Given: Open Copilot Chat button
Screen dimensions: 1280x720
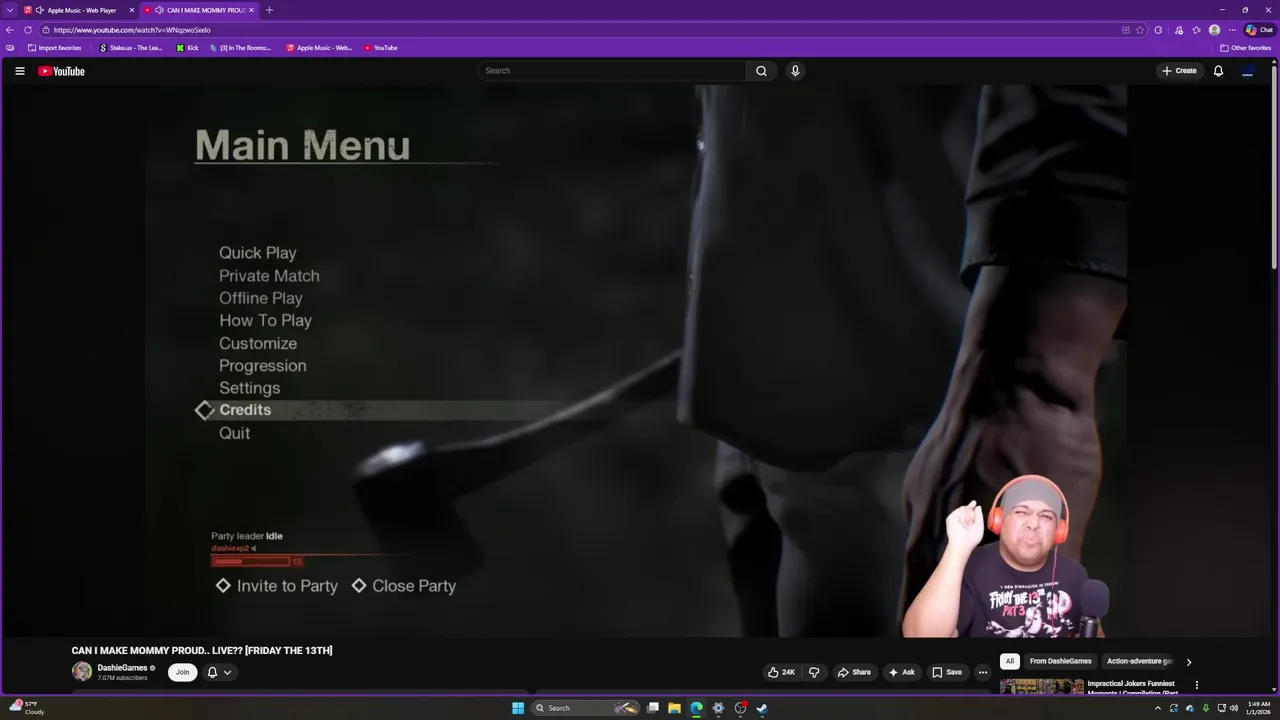Looking at the screenshot, I should point(1259,30).
